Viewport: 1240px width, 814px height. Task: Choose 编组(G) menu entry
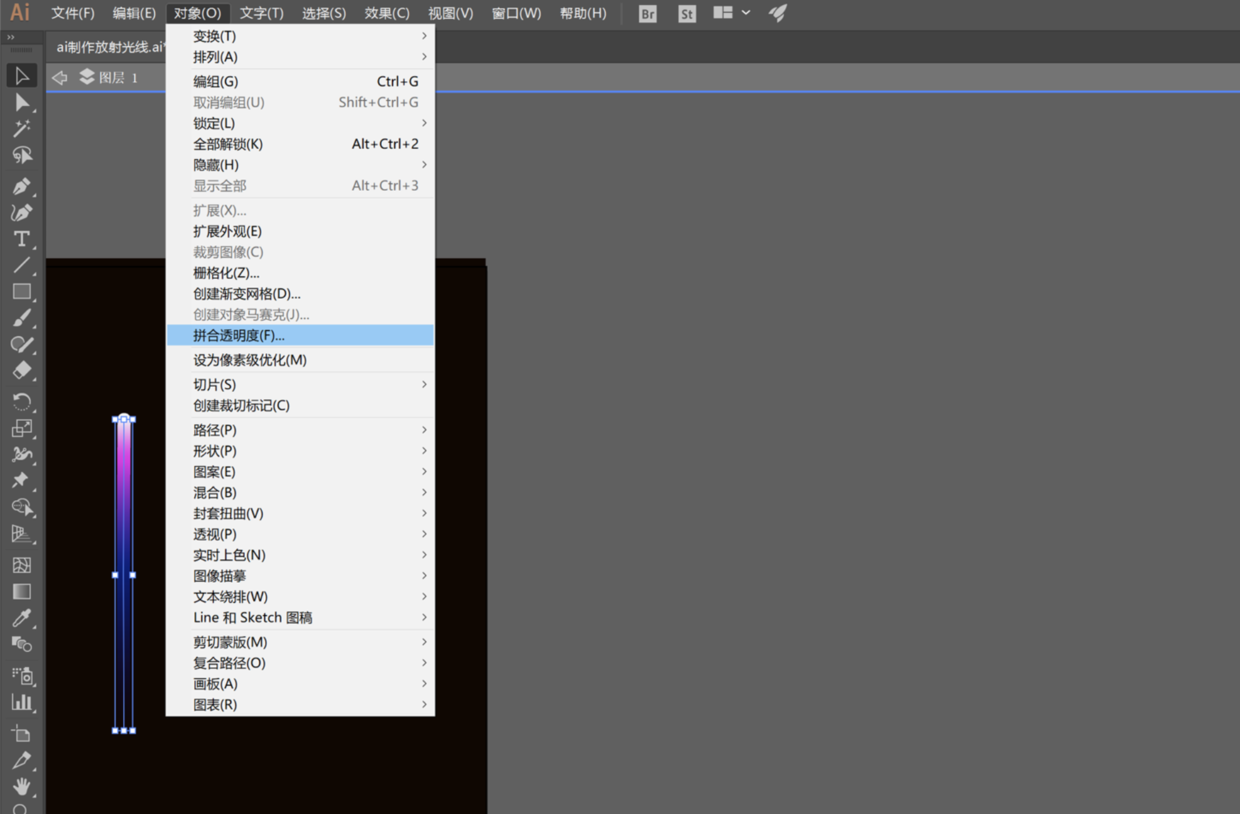pyautogui.click(x=300, y=81)
